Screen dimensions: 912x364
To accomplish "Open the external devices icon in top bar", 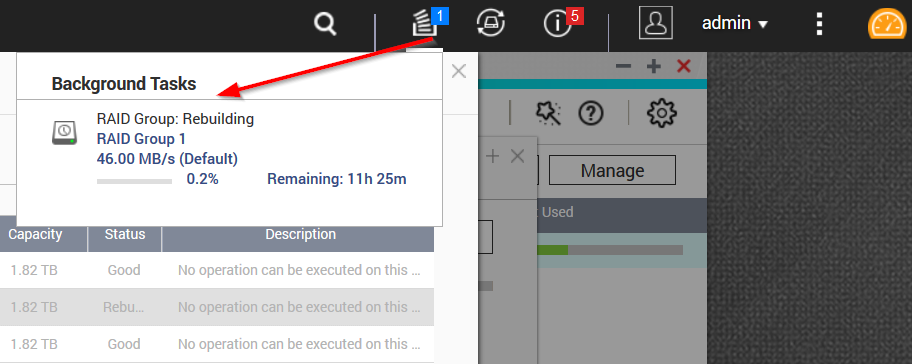I will 490,23.
